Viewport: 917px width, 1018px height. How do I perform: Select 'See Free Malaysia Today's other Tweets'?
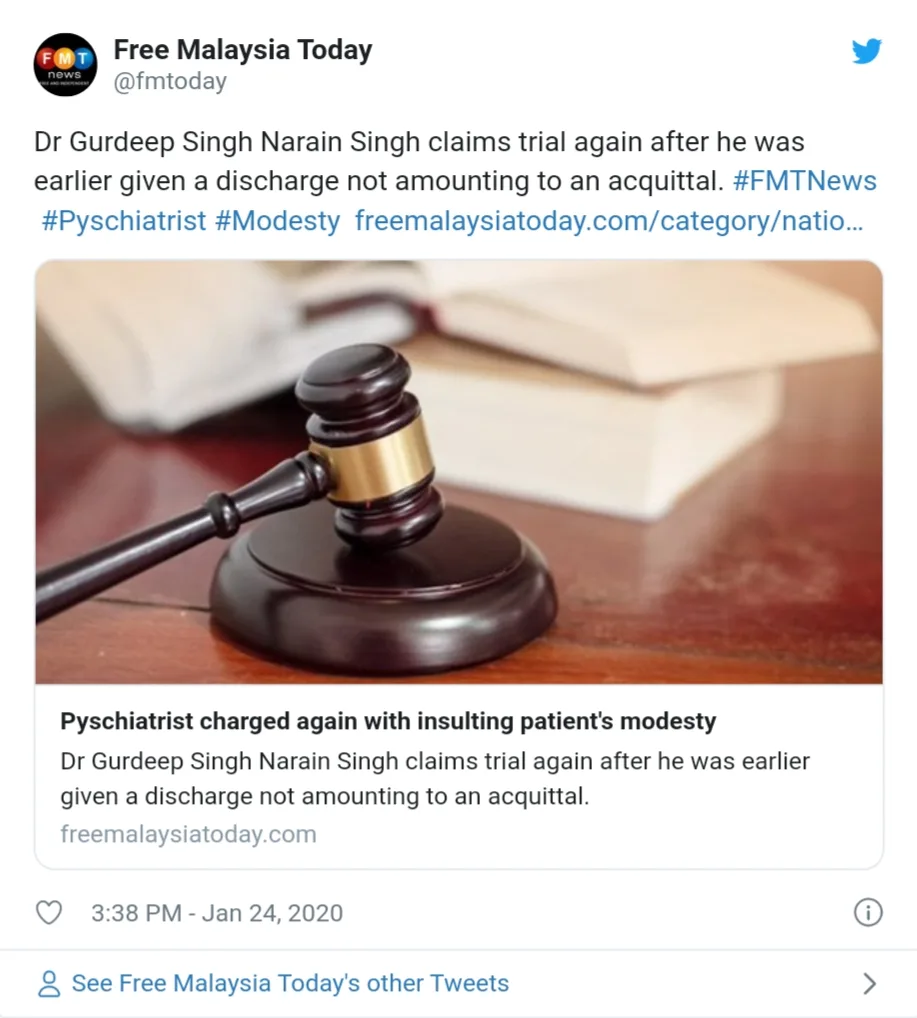(290, 984)
